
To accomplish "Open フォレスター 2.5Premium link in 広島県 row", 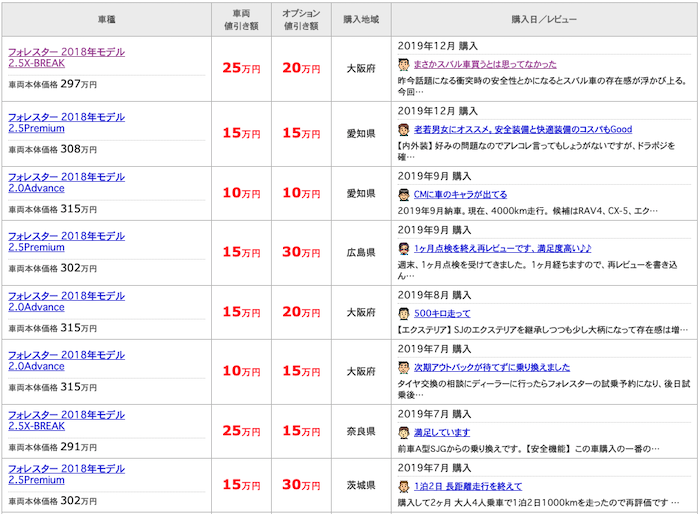I will (x=67, y=242).
